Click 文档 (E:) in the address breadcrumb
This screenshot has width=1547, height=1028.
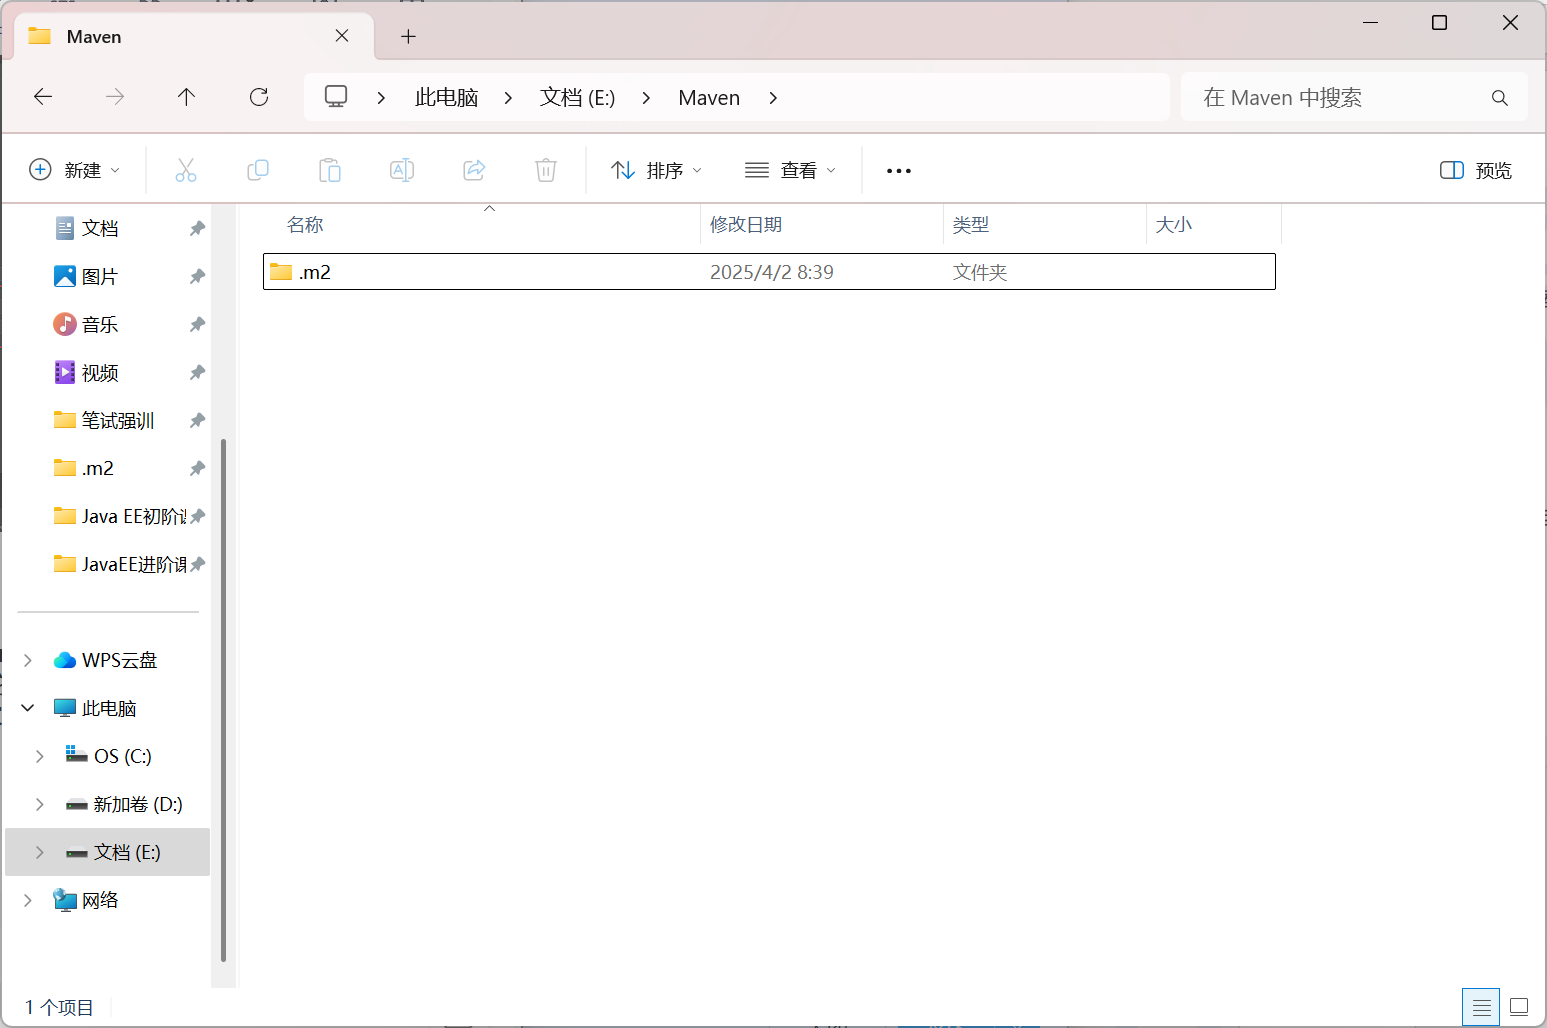pos(577,98)
